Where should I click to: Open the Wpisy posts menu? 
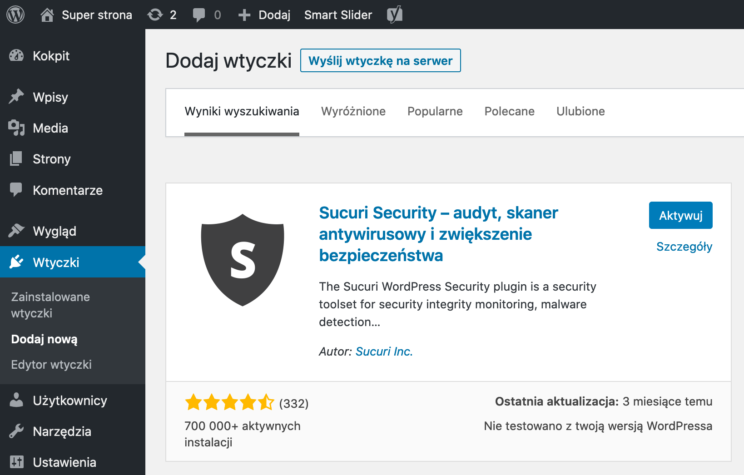[50, 97]
